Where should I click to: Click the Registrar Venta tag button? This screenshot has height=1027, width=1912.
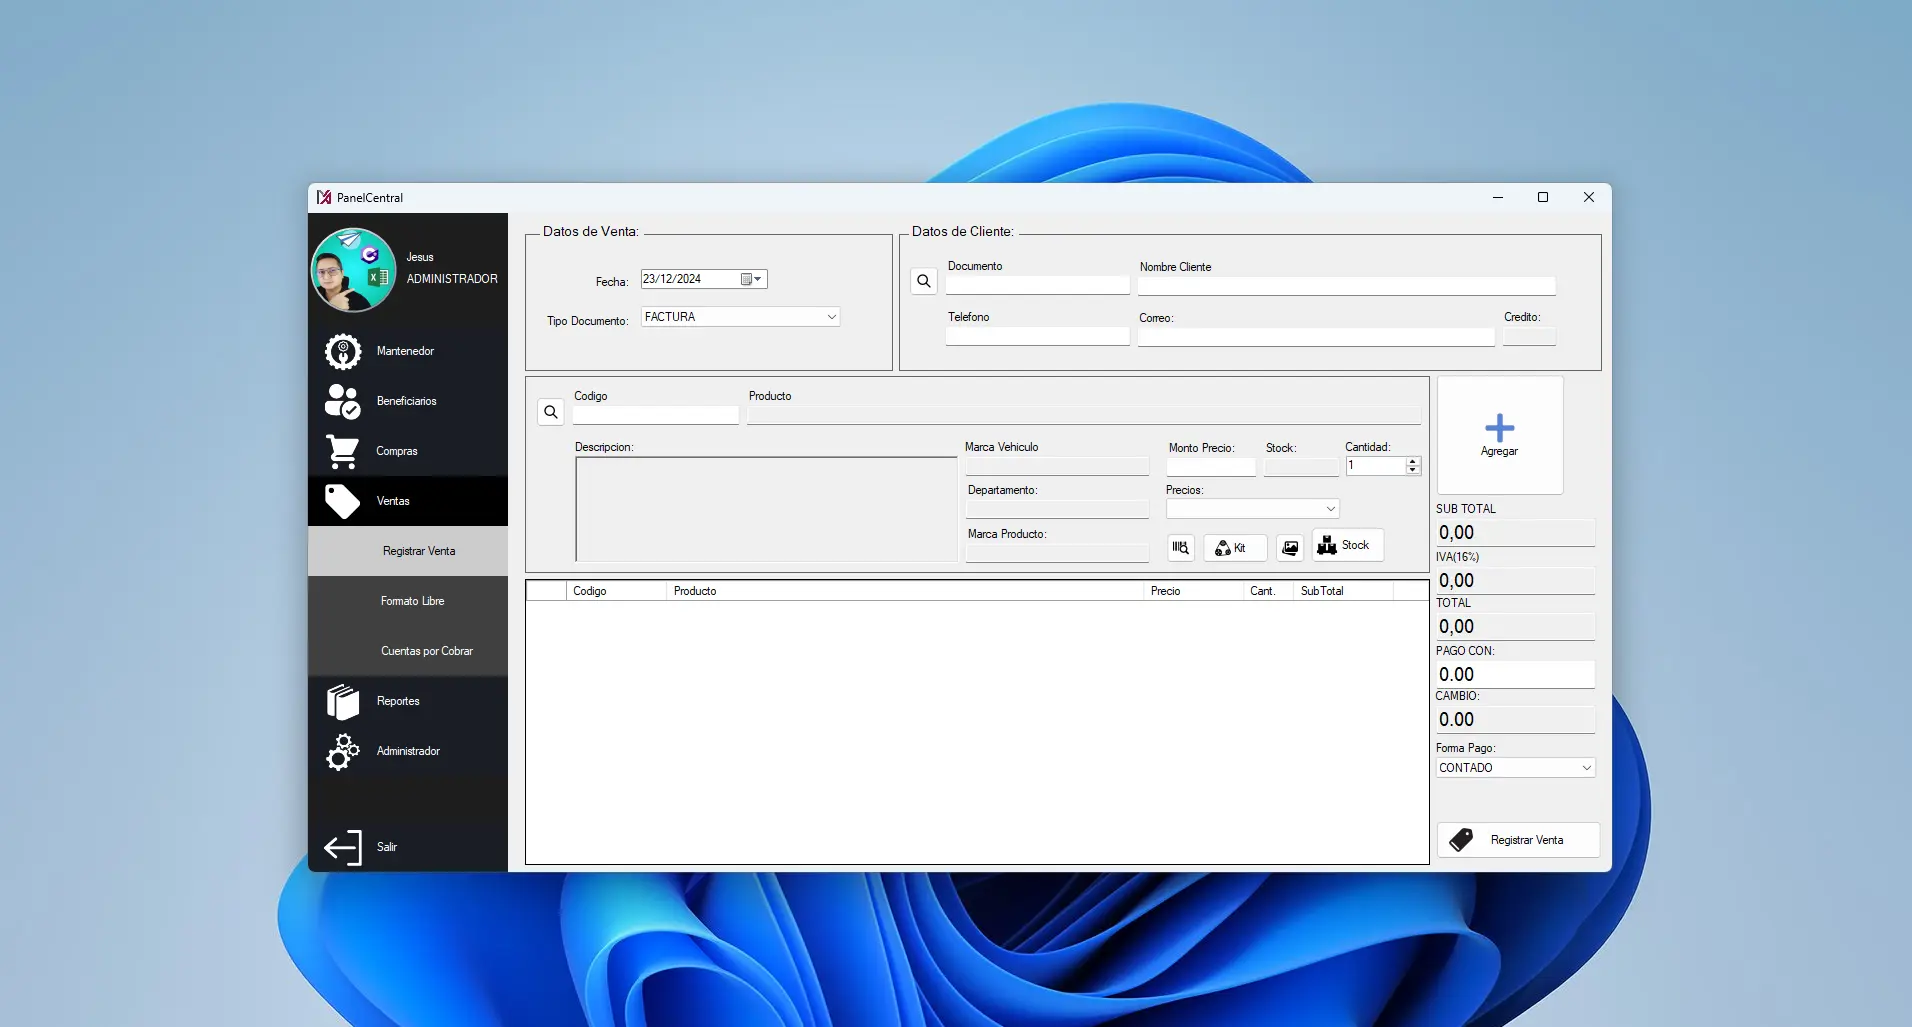[1518, 840]
